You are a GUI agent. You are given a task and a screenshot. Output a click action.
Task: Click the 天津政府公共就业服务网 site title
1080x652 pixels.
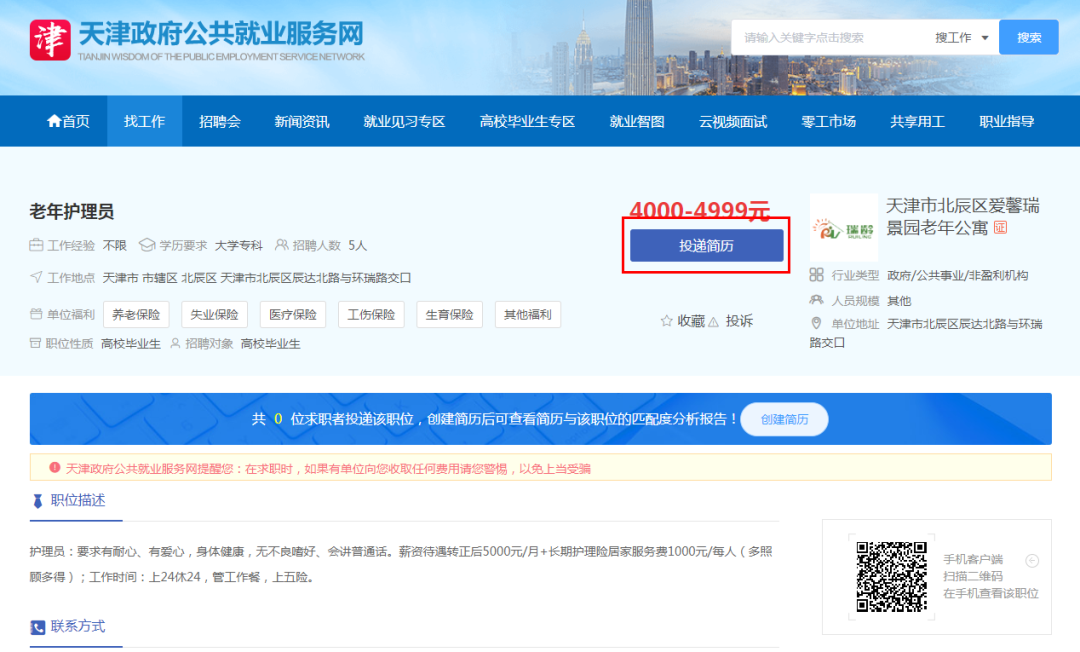221,34
